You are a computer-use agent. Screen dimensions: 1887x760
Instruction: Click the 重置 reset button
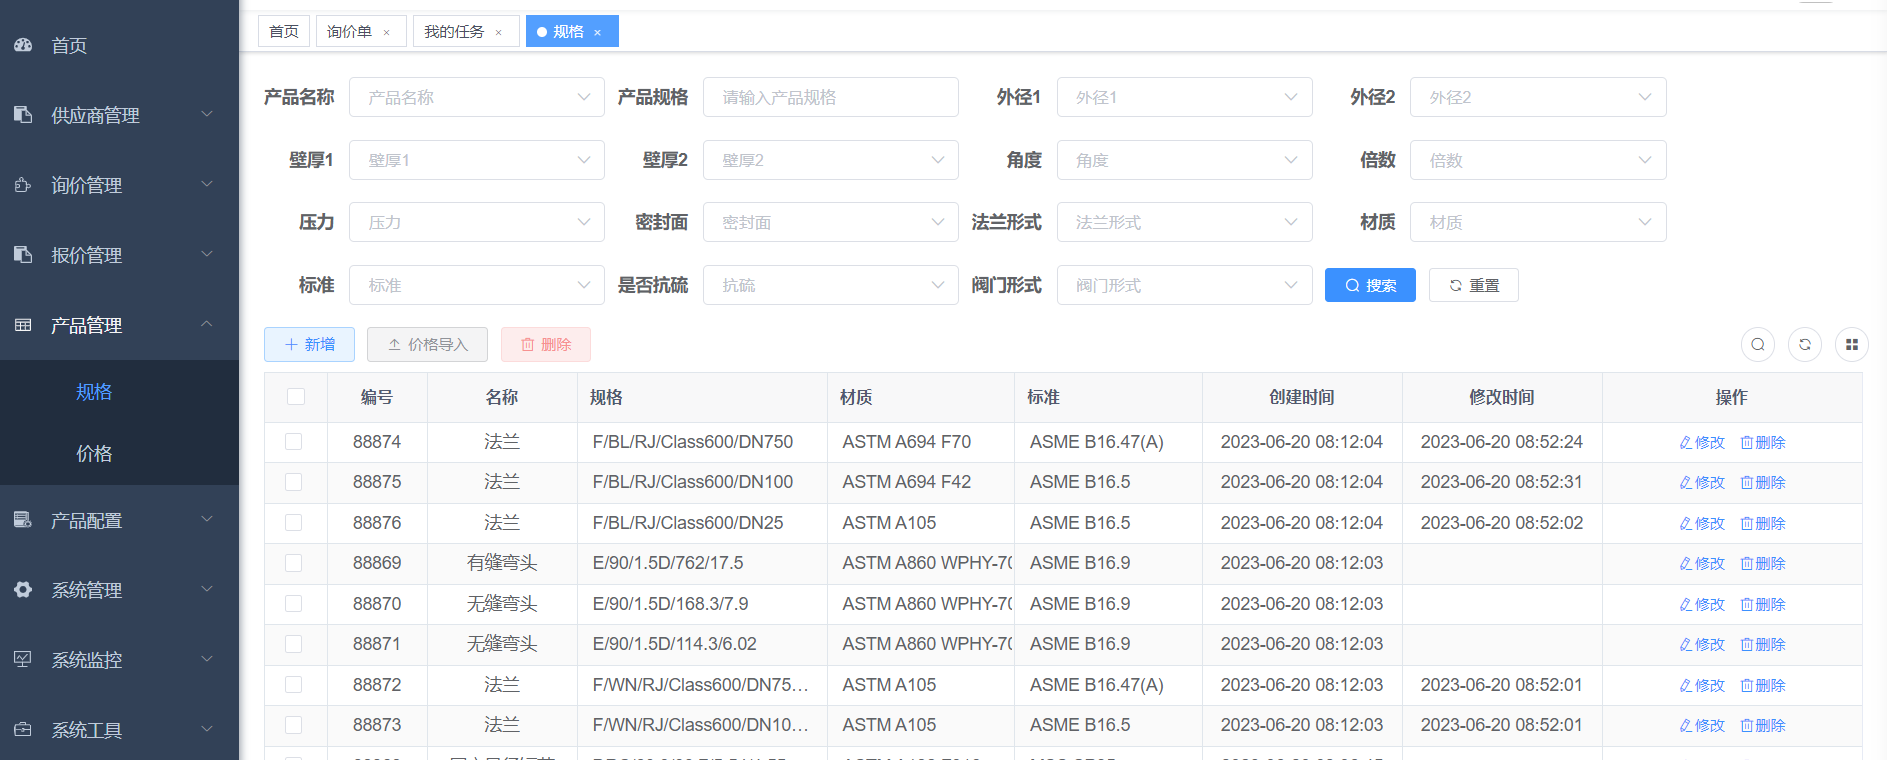coord(1474,285)
